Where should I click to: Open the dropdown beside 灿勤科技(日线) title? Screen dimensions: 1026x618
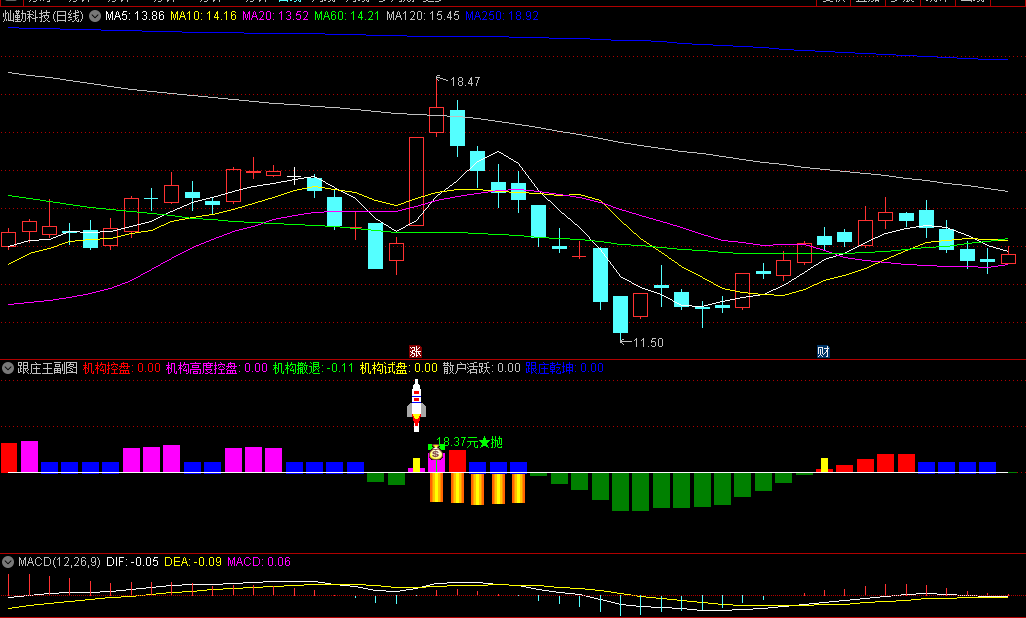click(95, 16)
